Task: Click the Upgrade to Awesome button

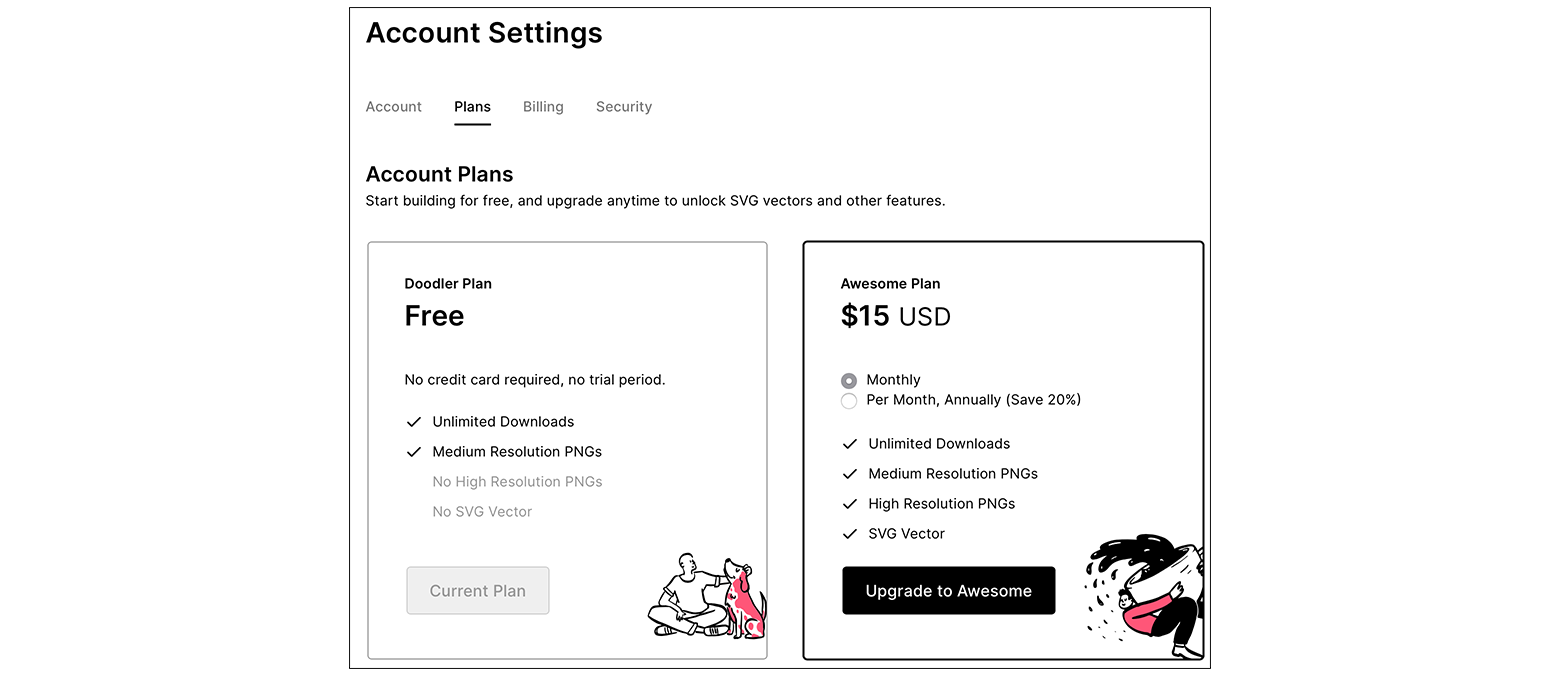Action: pos(948,591)
